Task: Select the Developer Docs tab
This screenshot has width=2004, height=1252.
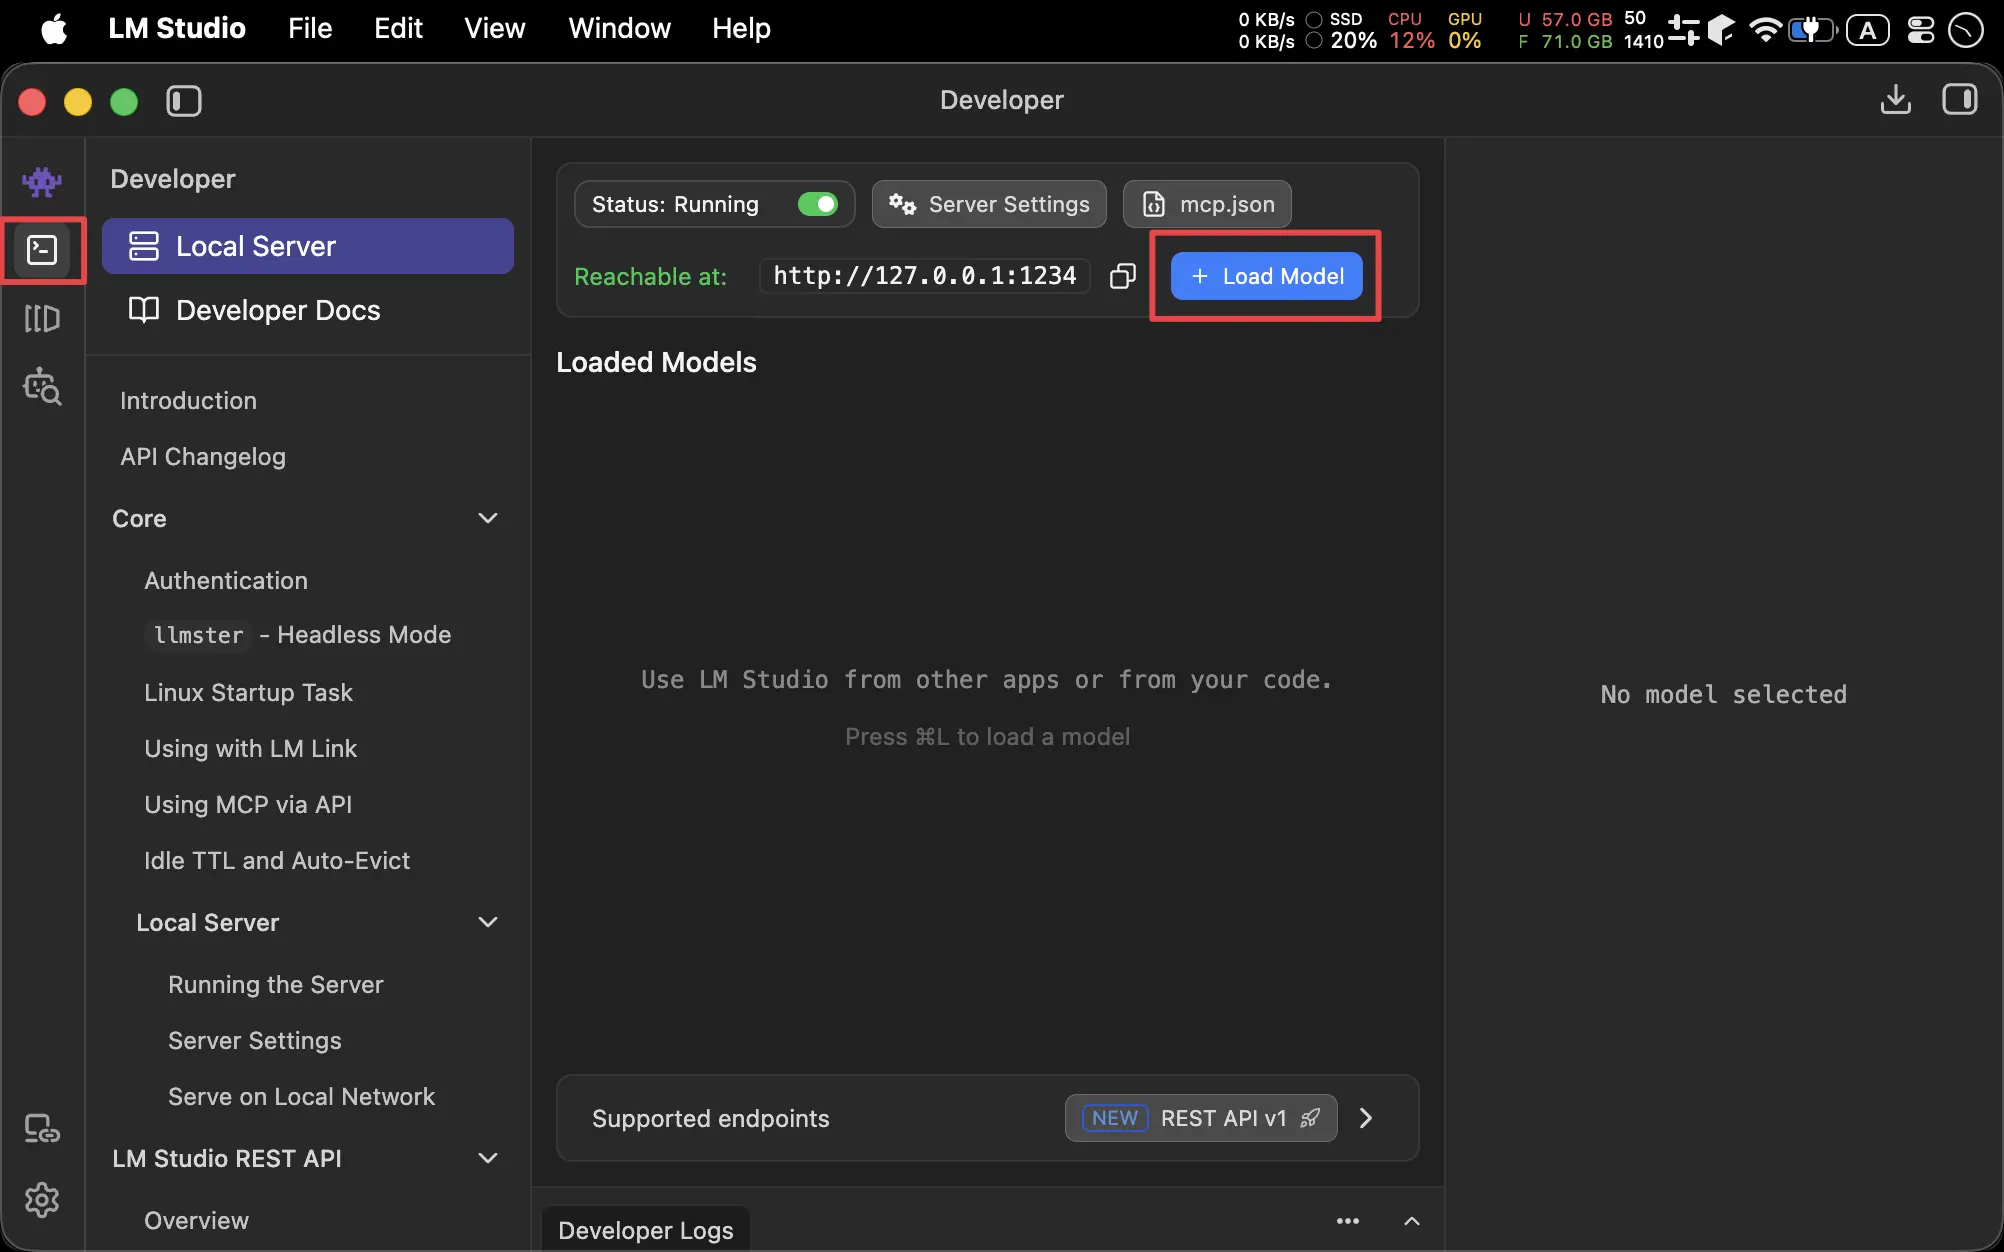Action: click(x=308, y=310)
